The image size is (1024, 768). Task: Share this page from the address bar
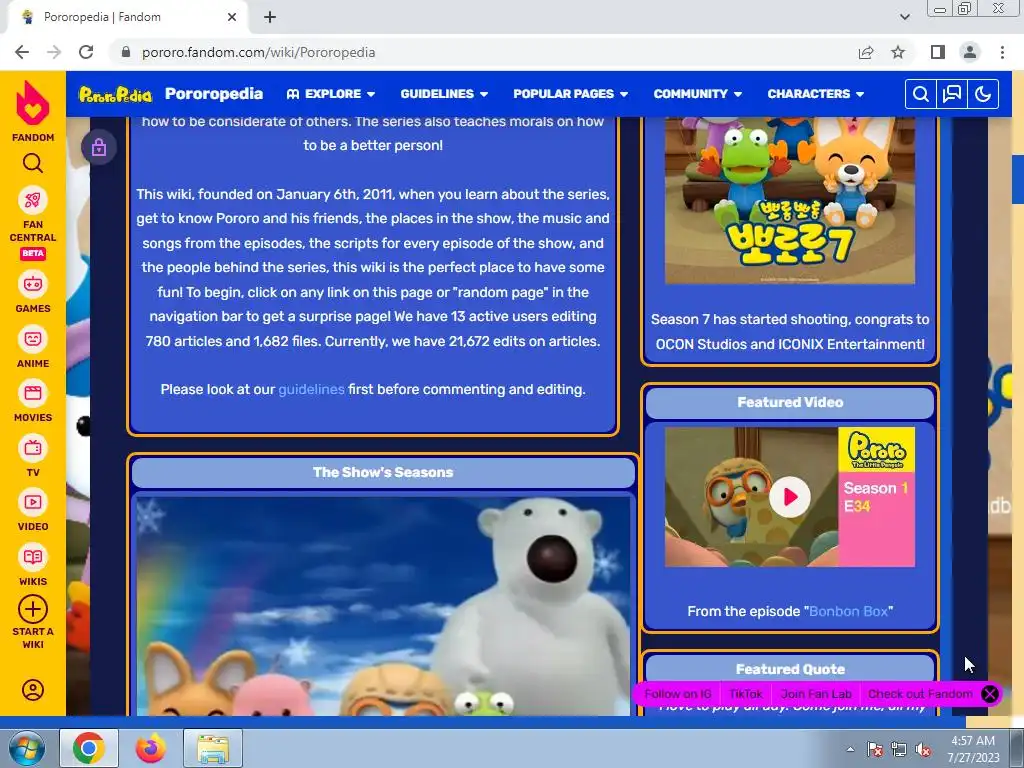coord(866,52)
